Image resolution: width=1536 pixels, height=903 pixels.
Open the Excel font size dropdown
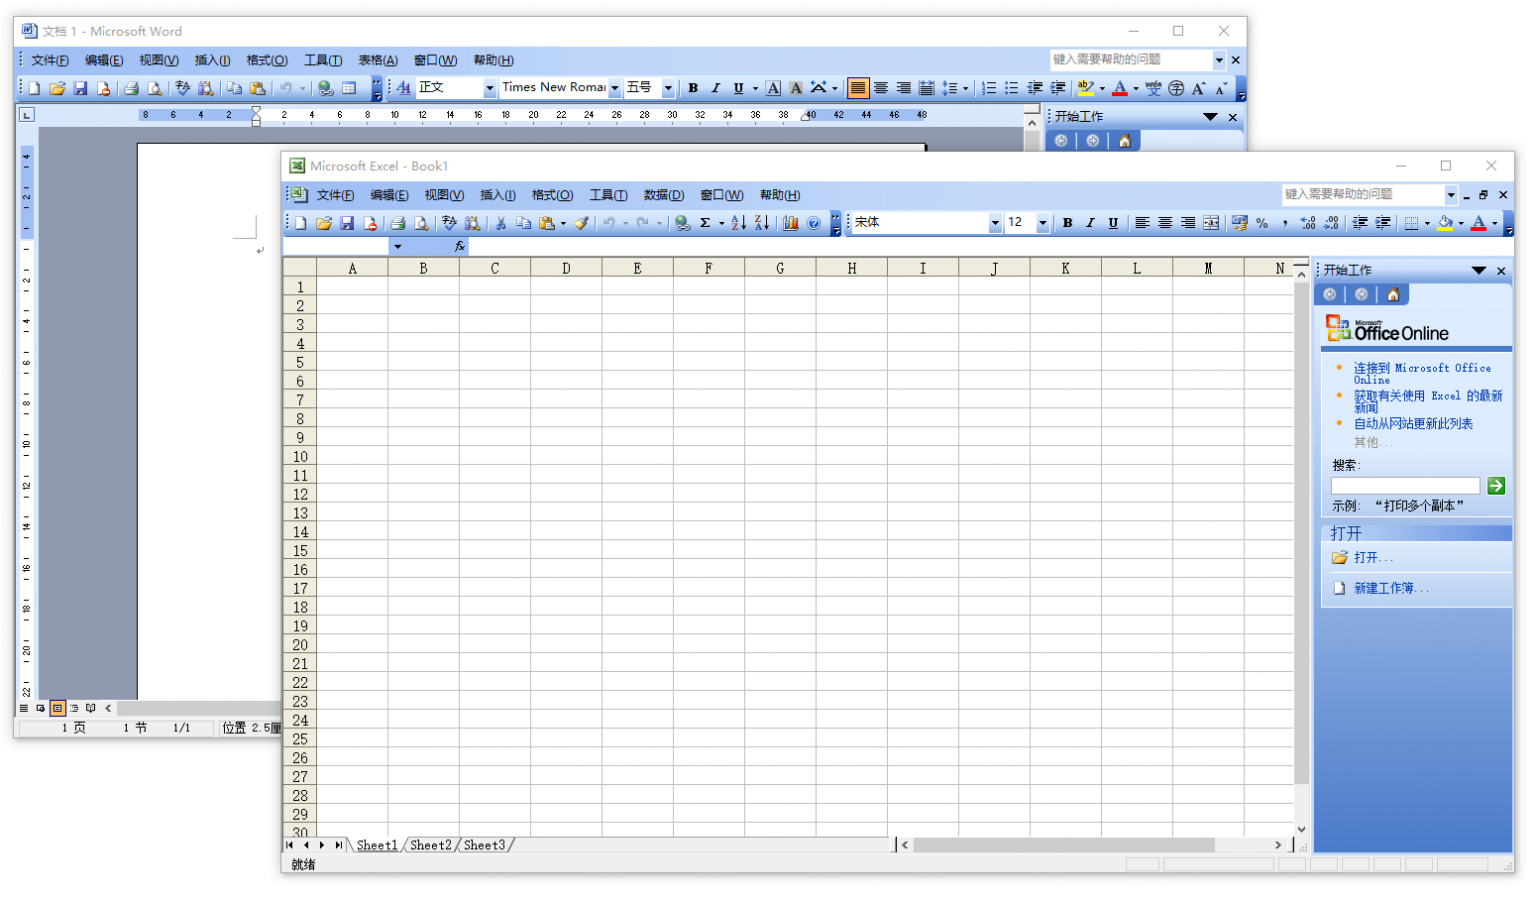pyautogui.click(x=1042, y=223)
